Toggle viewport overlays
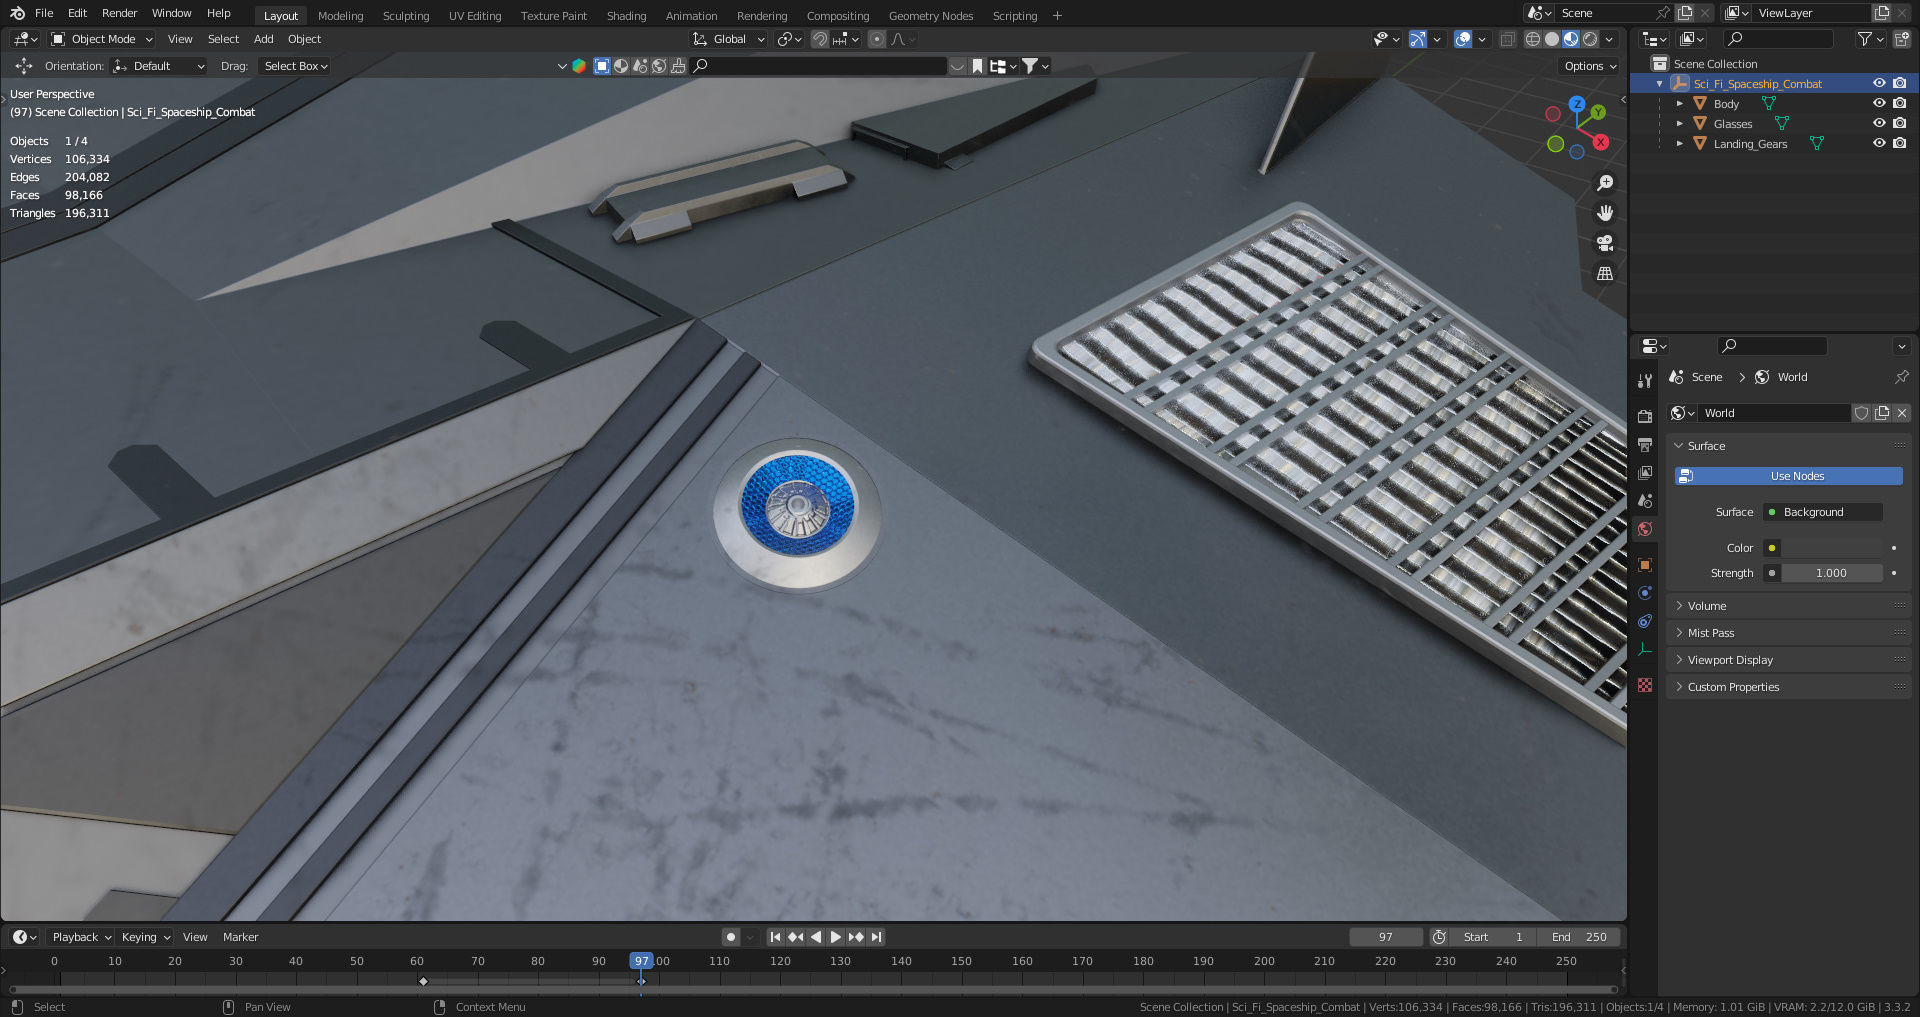Image resolution: width=1920 pixels, height=1017 pixels. pos(1463,39)
